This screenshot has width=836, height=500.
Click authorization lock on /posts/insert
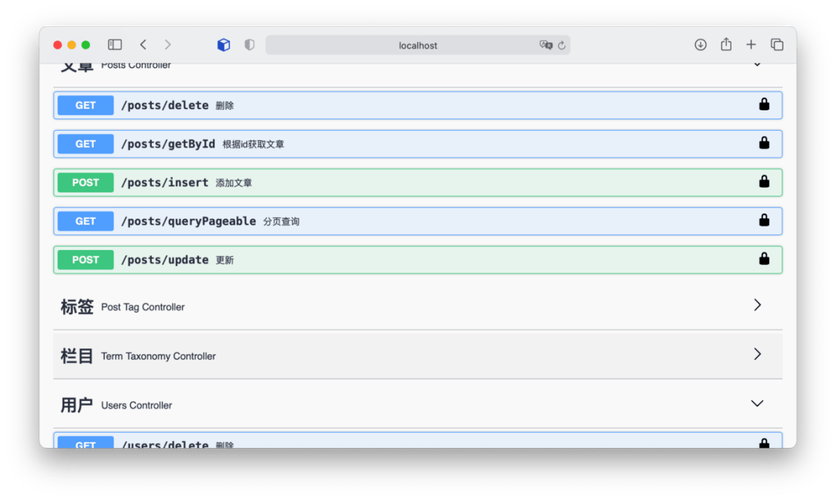[764, 182]
